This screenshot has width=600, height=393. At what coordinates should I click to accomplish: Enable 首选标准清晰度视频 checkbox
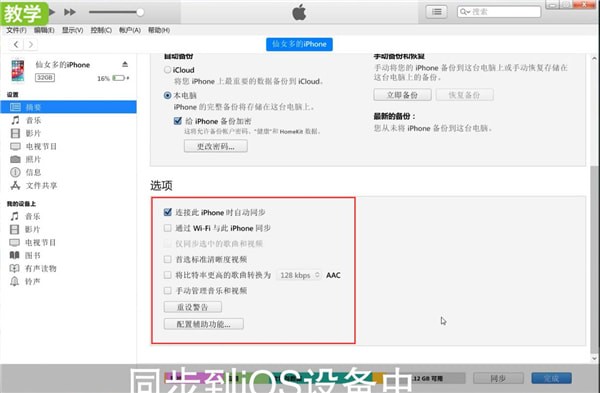[168, 259]
